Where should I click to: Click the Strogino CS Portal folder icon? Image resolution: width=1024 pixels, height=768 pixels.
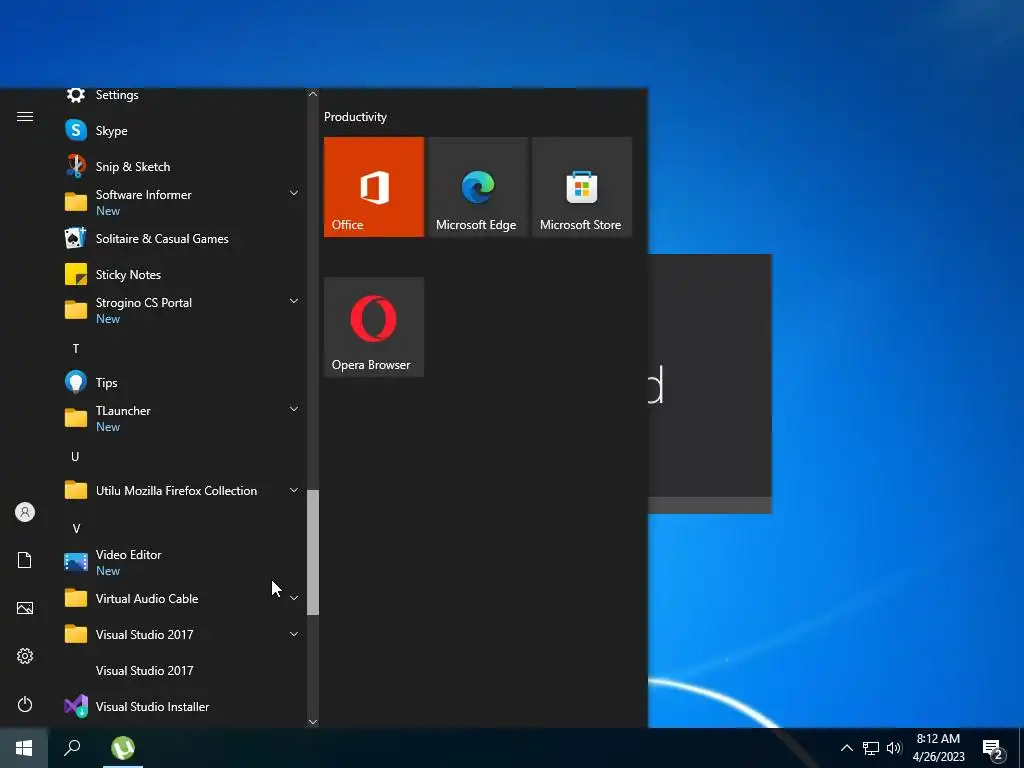(76, 310)
